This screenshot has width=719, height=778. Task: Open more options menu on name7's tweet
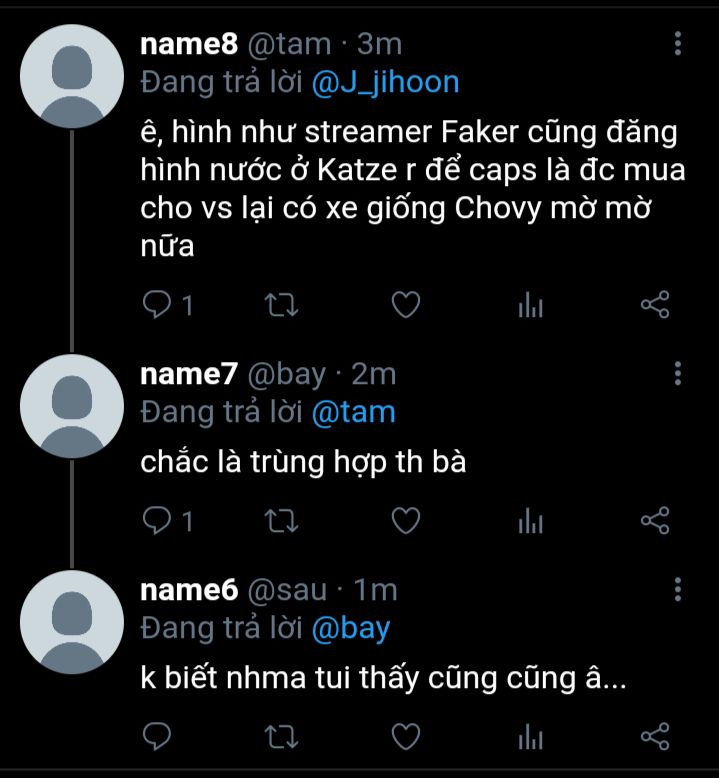click(678, 374)
